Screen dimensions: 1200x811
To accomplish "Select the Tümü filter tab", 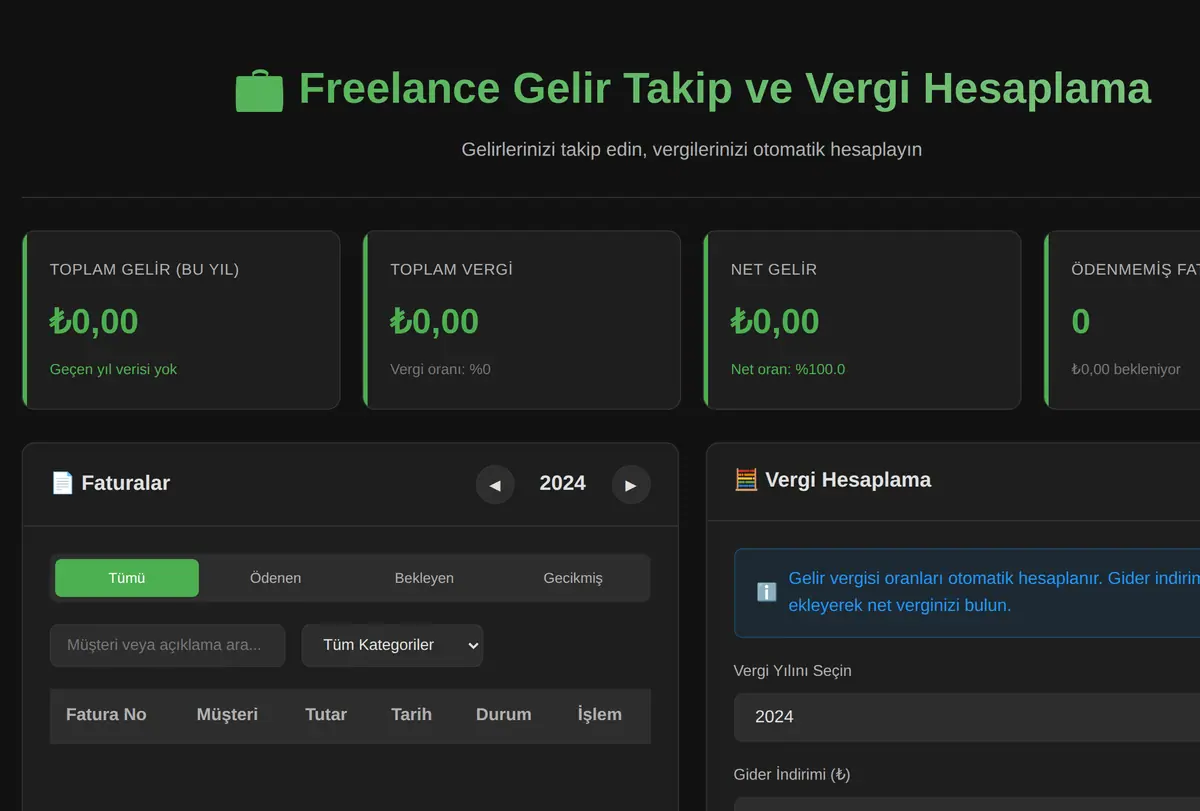I will tap(127, 578).
